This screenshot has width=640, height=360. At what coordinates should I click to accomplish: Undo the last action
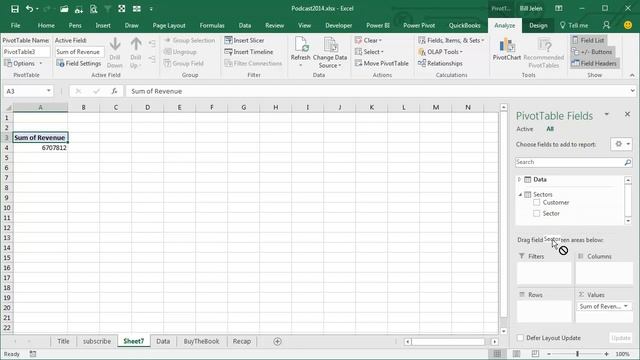click(29, 9)
